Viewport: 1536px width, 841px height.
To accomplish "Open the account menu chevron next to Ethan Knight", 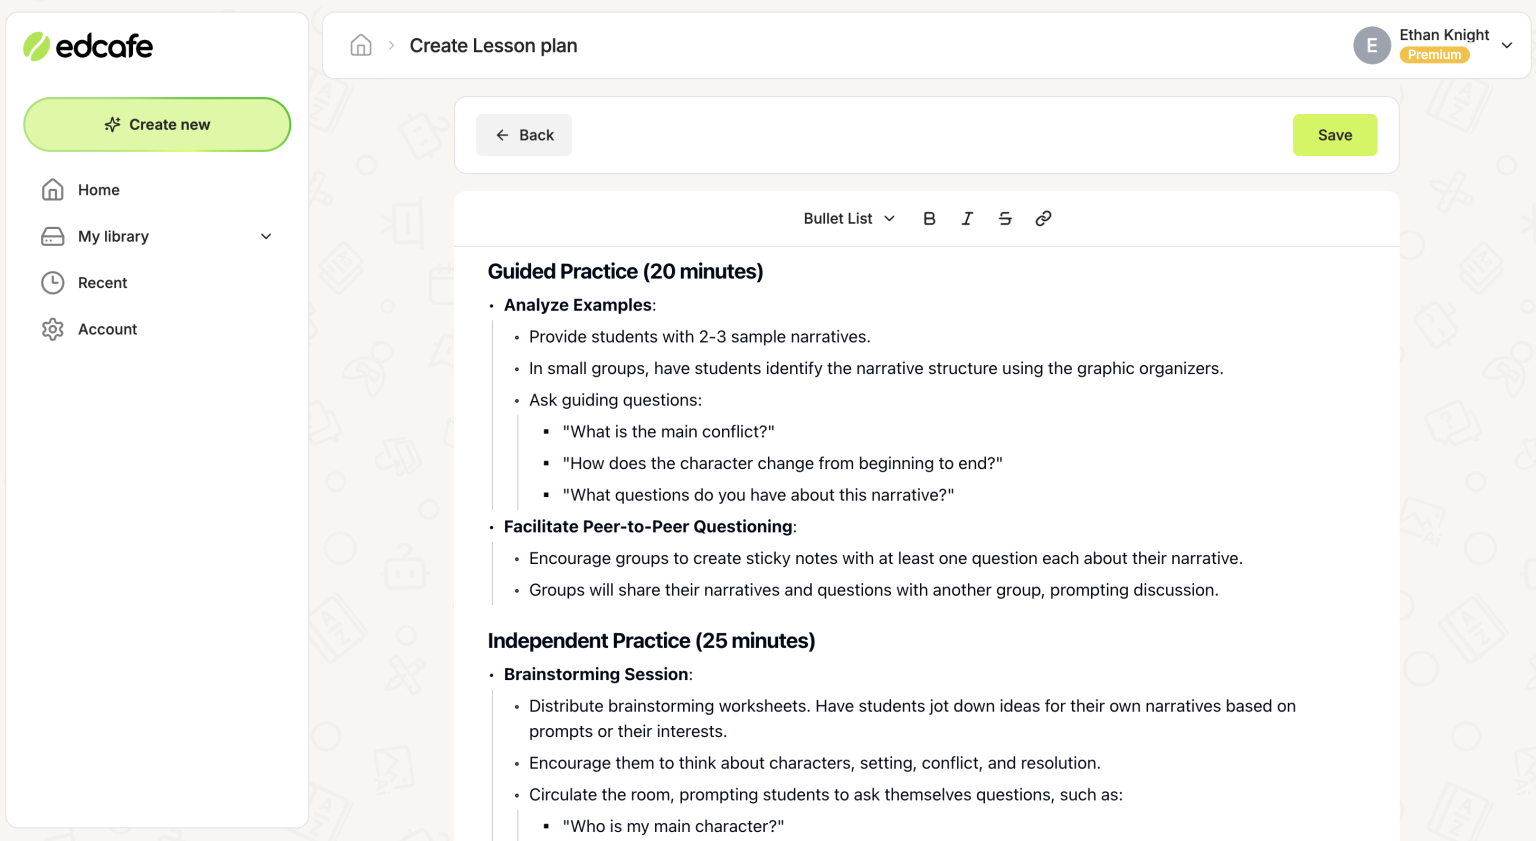I will coord(1506,45).
